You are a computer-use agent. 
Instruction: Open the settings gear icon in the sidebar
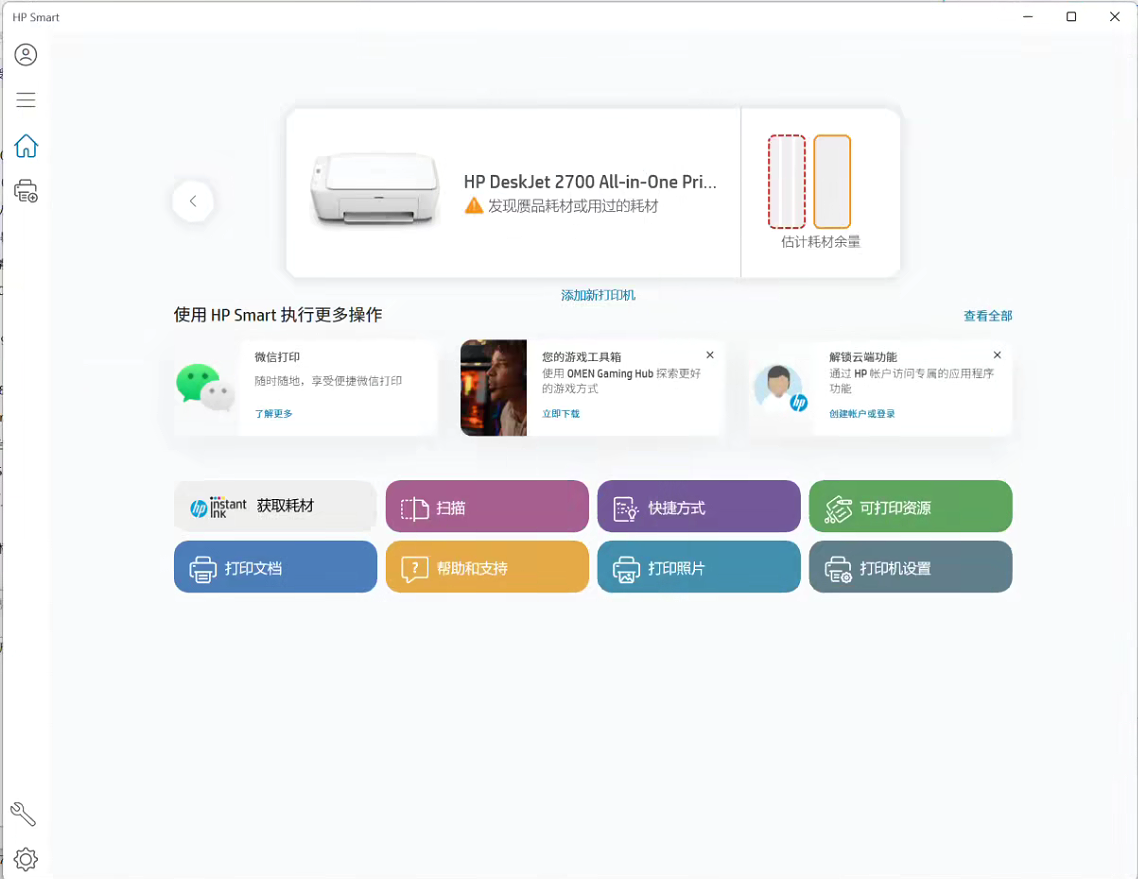click(x=25, y=859)
